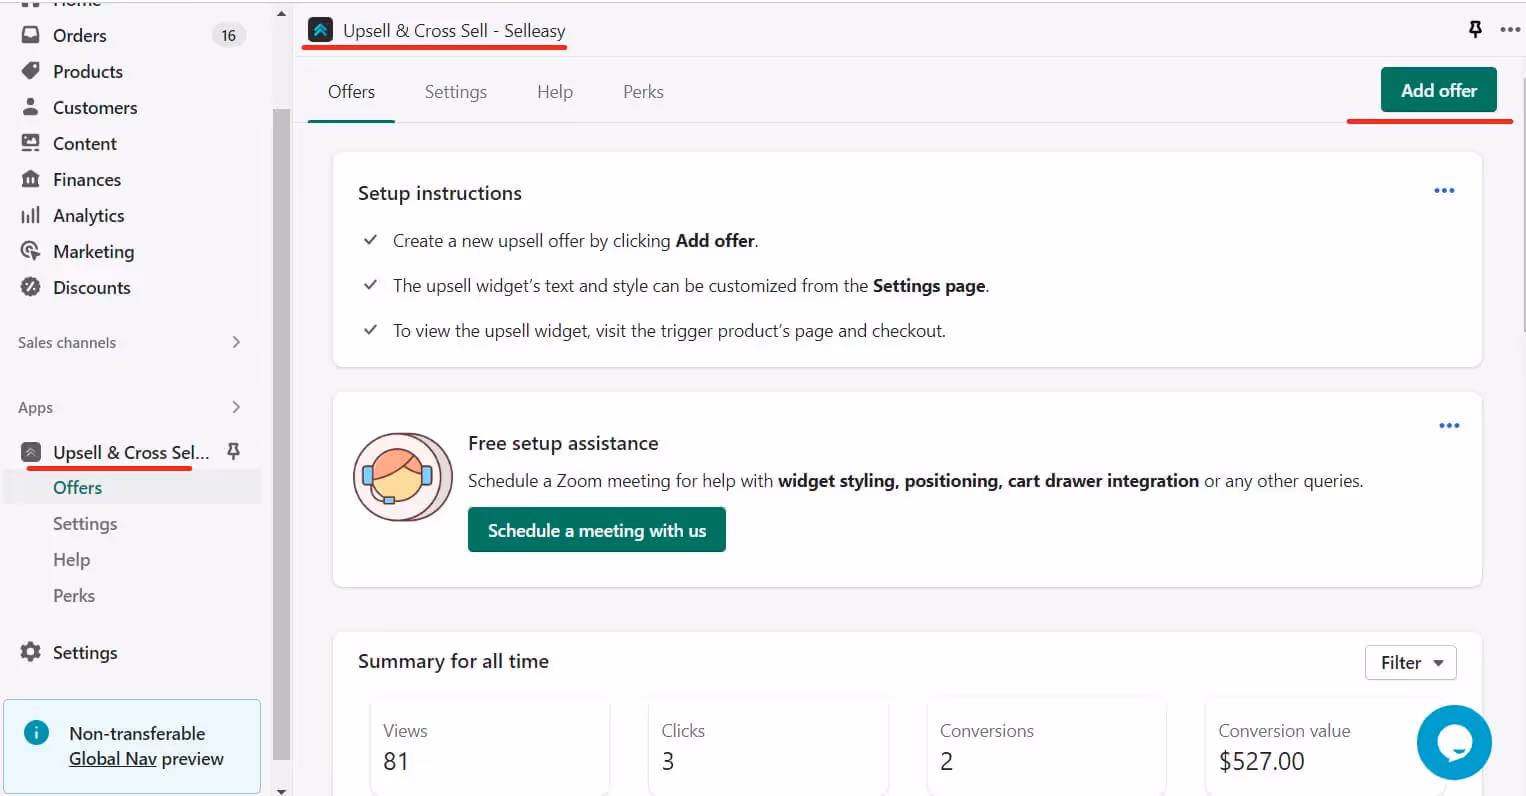
Task: Switch to the Perks tab
Action: (643, 91)
